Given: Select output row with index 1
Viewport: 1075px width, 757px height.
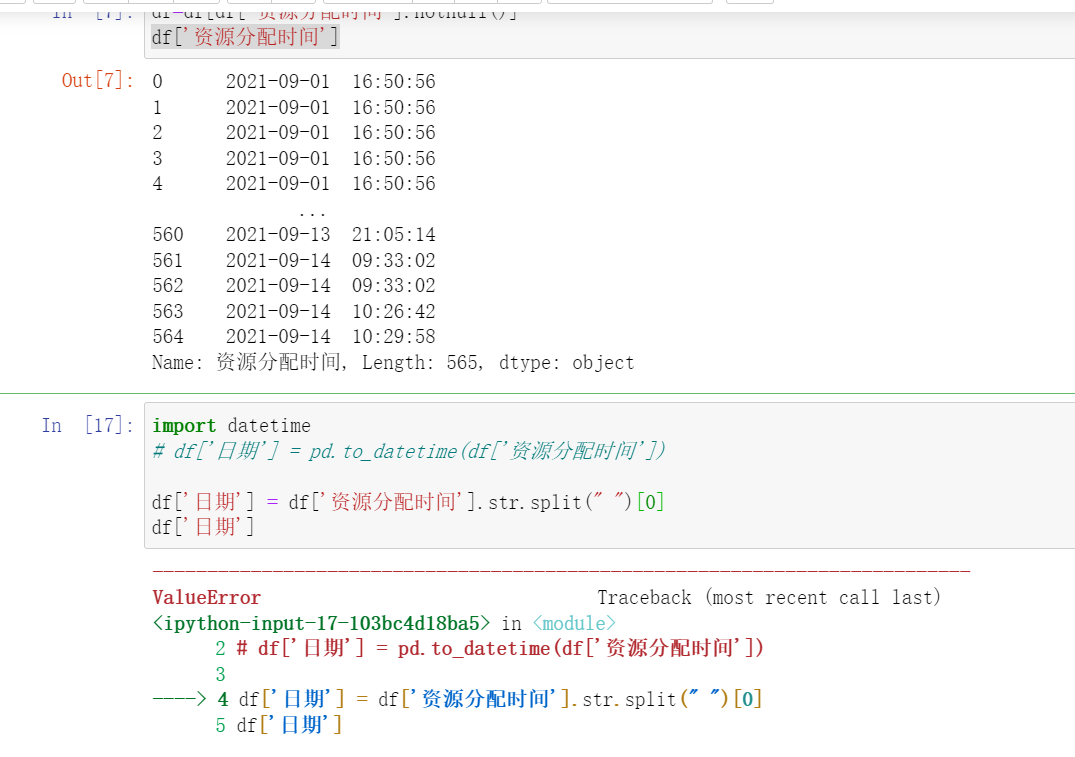Looking at the screenshot, I should point(293,108).
